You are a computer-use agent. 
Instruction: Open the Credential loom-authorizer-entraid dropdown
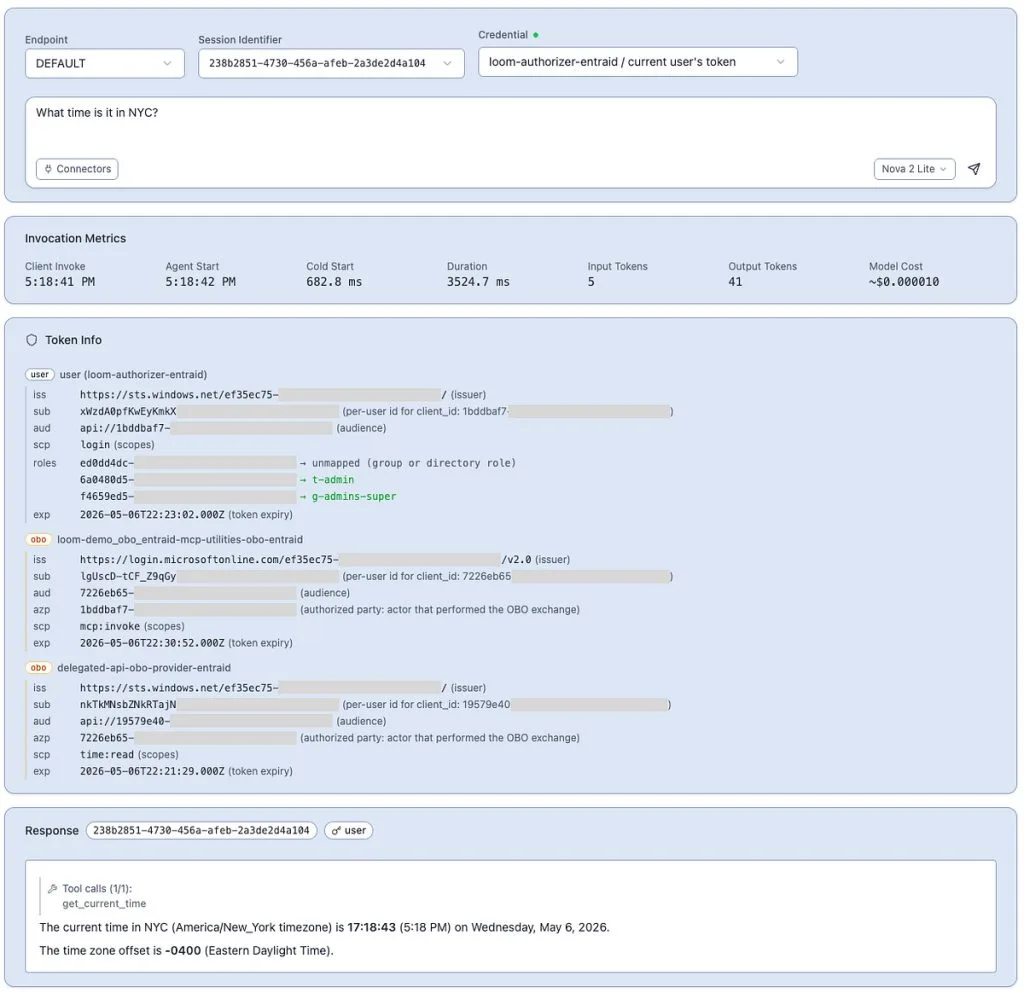coord(637,62)
